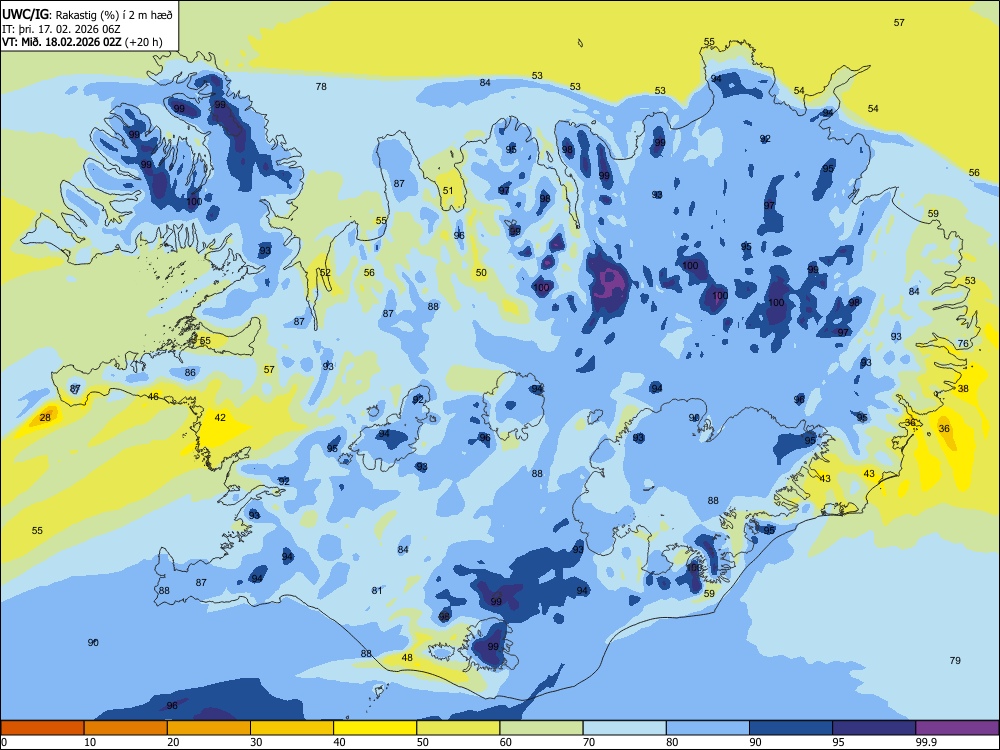The height and width of the screenshot is (750, 1000).
Task: Click the legend label '99.9'
Action: pos(926,742)
